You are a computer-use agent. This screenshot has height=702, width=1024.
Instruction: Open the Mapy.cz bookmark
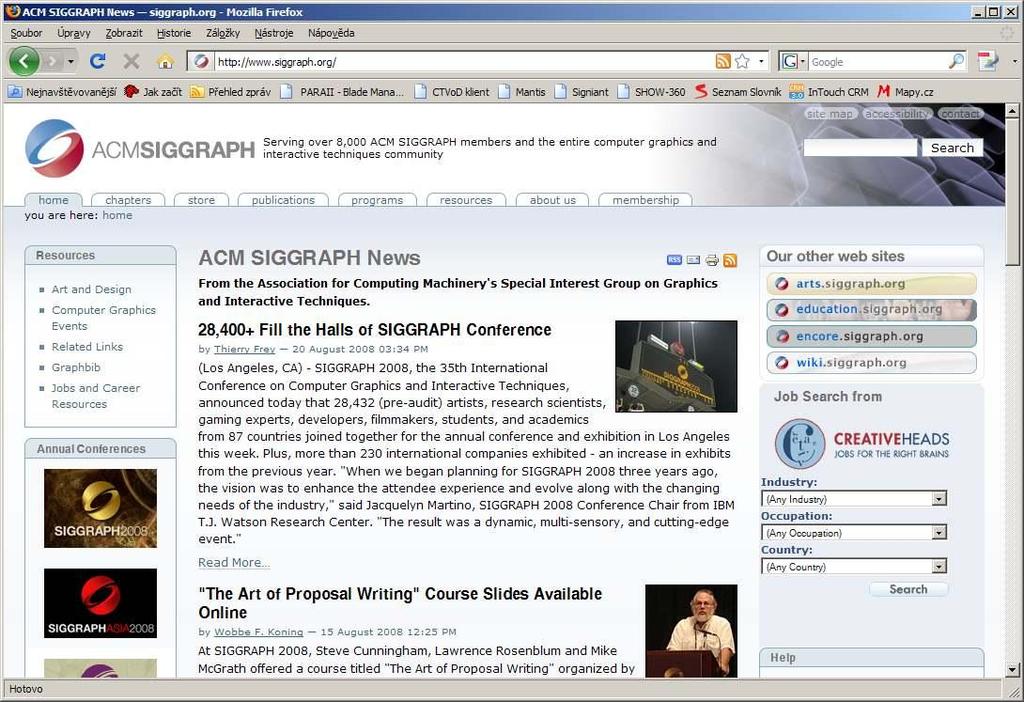pos(906,92)
